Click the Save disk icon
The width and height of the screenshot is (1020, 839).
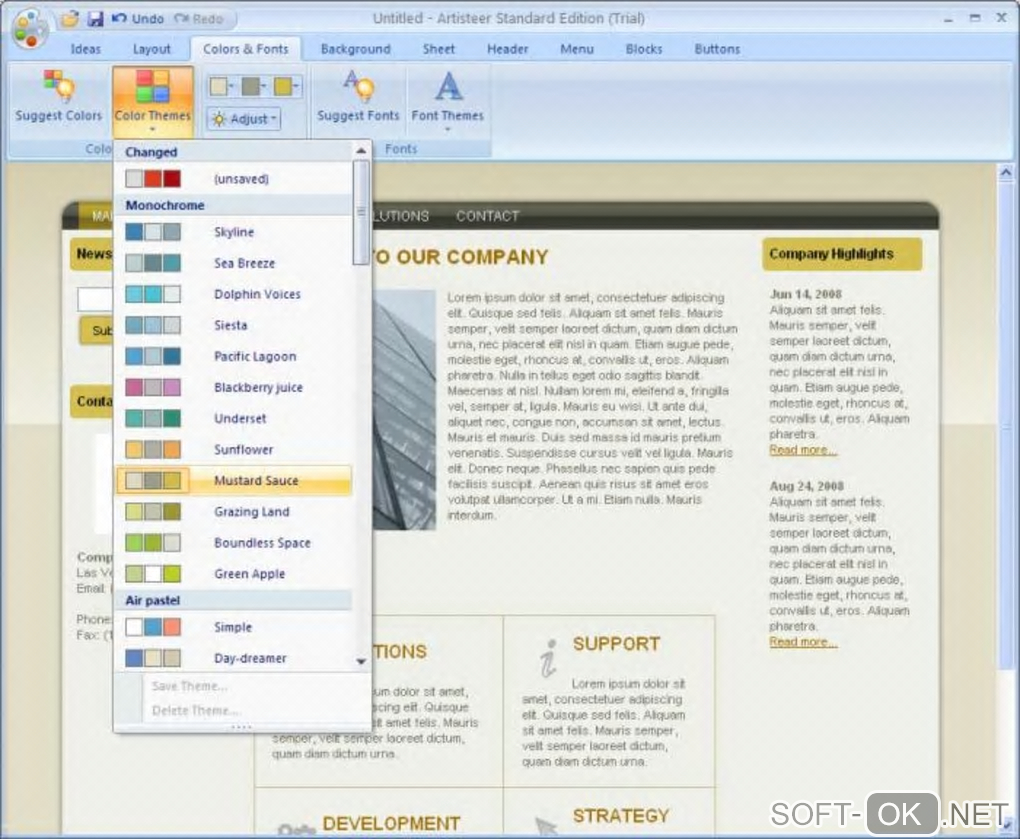96,19
